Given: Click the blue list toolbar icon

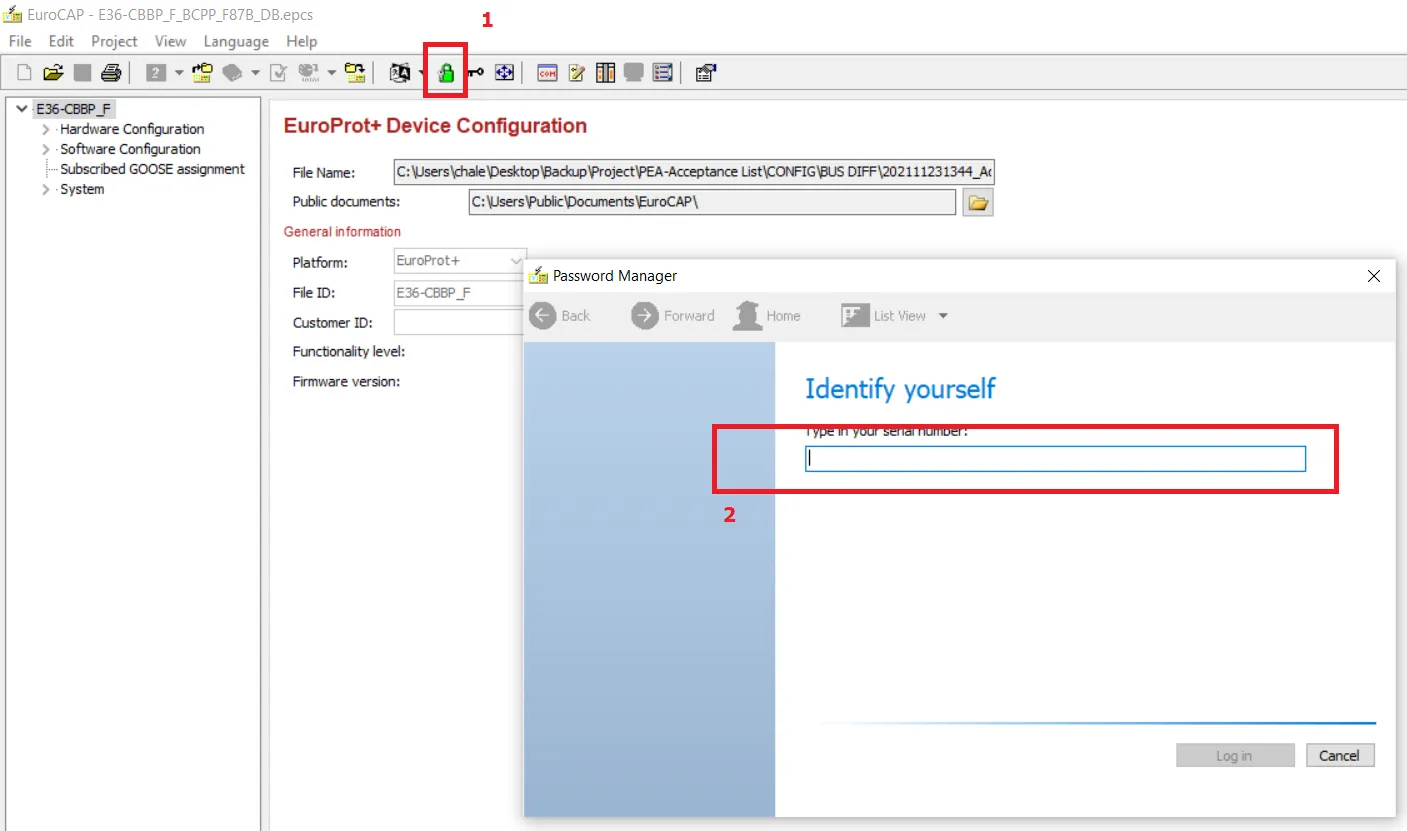Looking at the screenshot, I should click(x=662, y=72).
